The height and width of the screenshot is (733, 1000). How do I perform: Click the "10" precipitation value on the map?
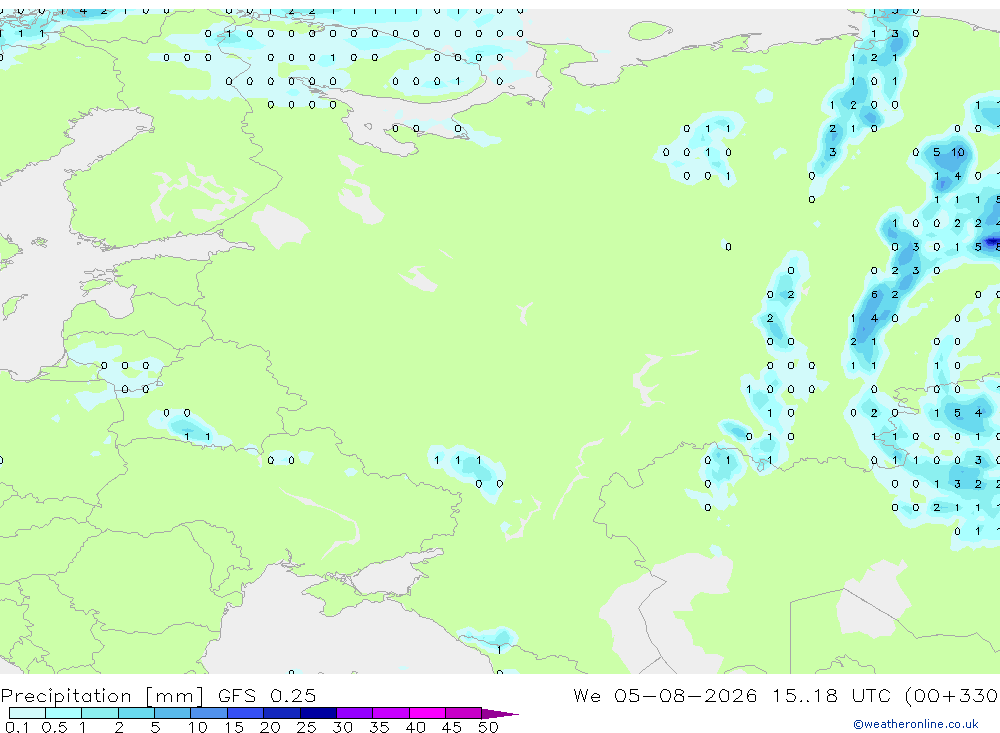[x=958, y=152]
